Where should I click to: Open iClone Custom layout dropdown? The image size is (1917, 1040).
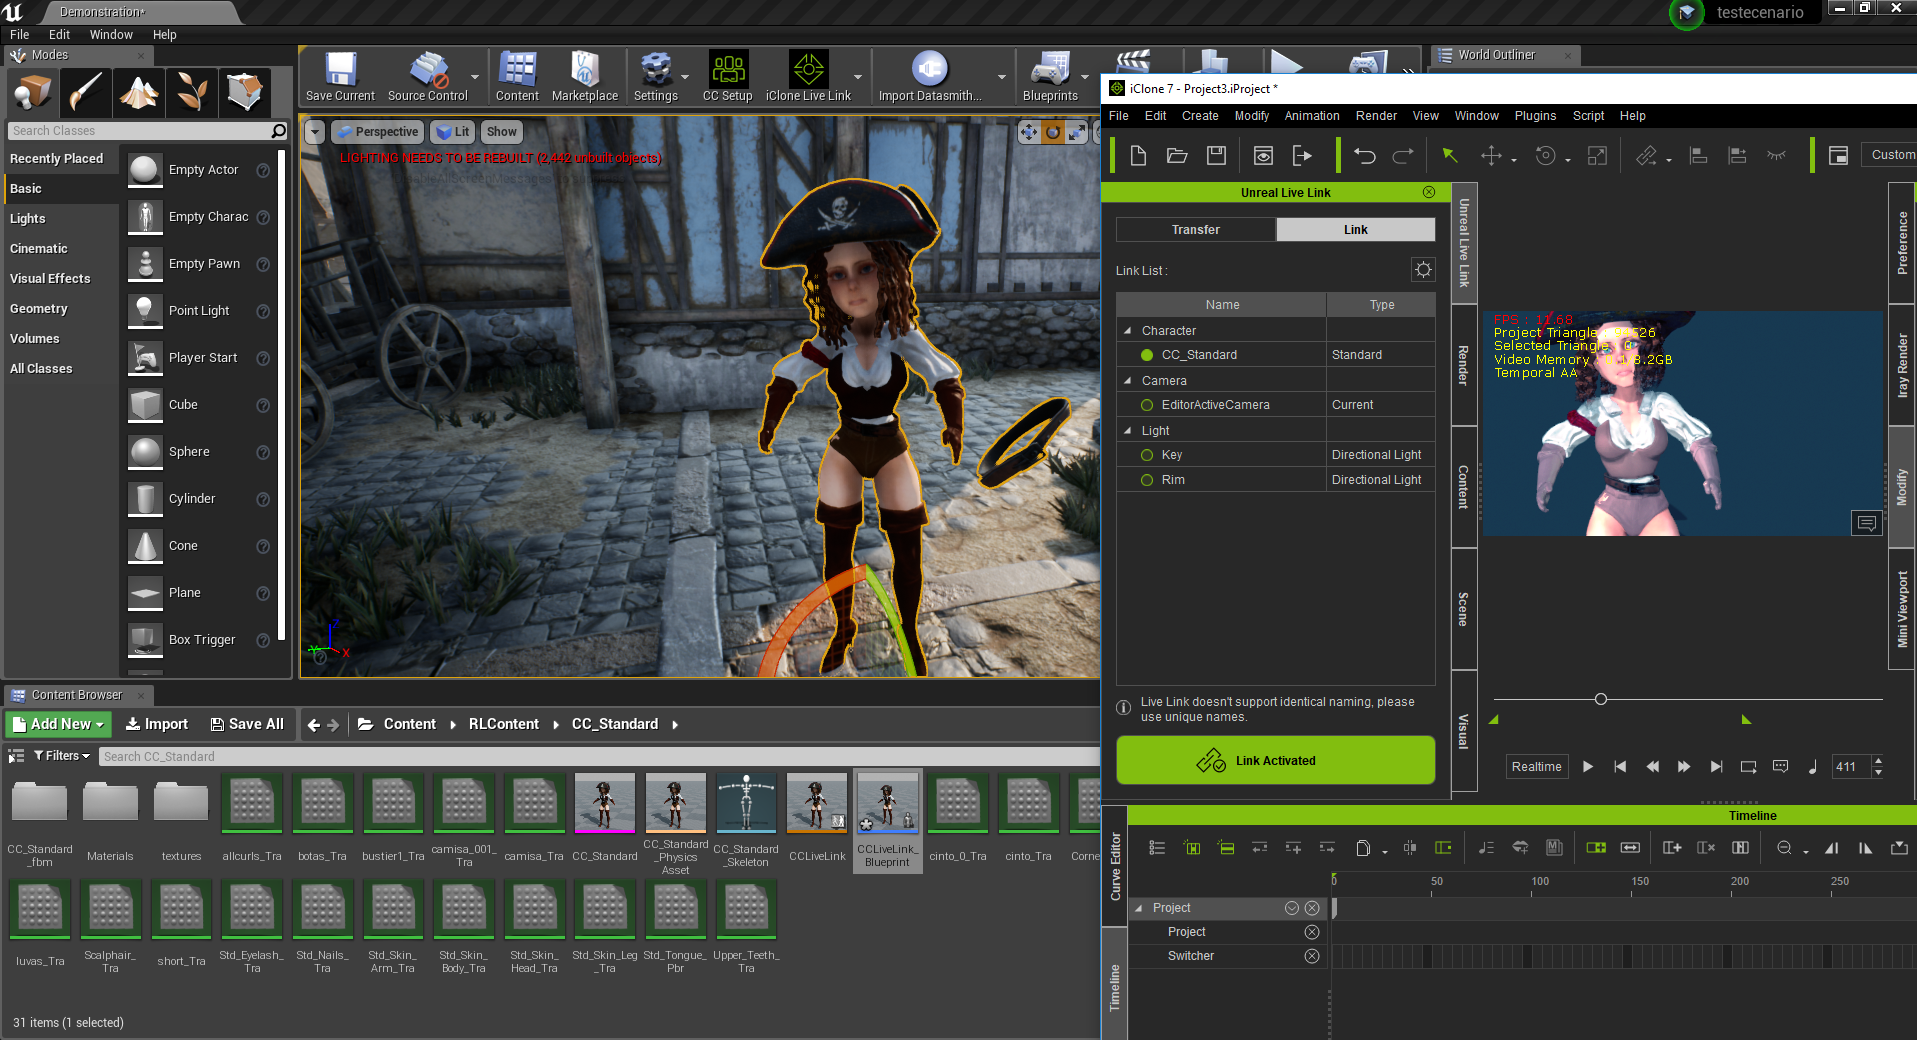tap(1889, 155)
